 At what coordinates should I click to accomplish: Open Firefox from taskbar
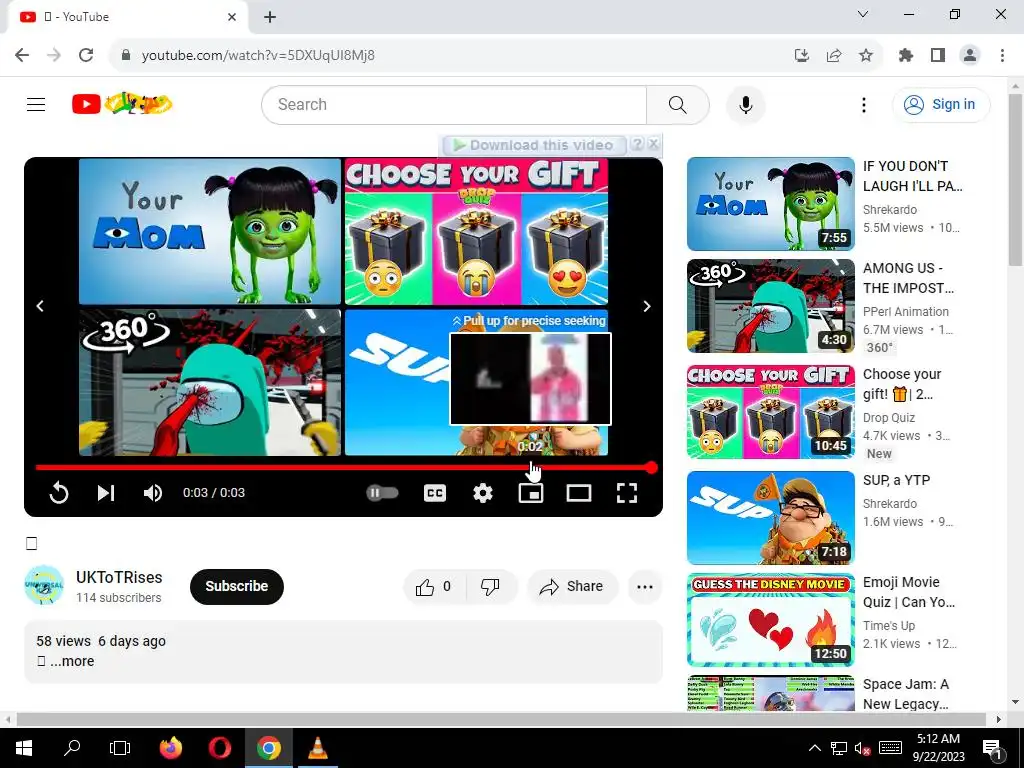[171, 748]
